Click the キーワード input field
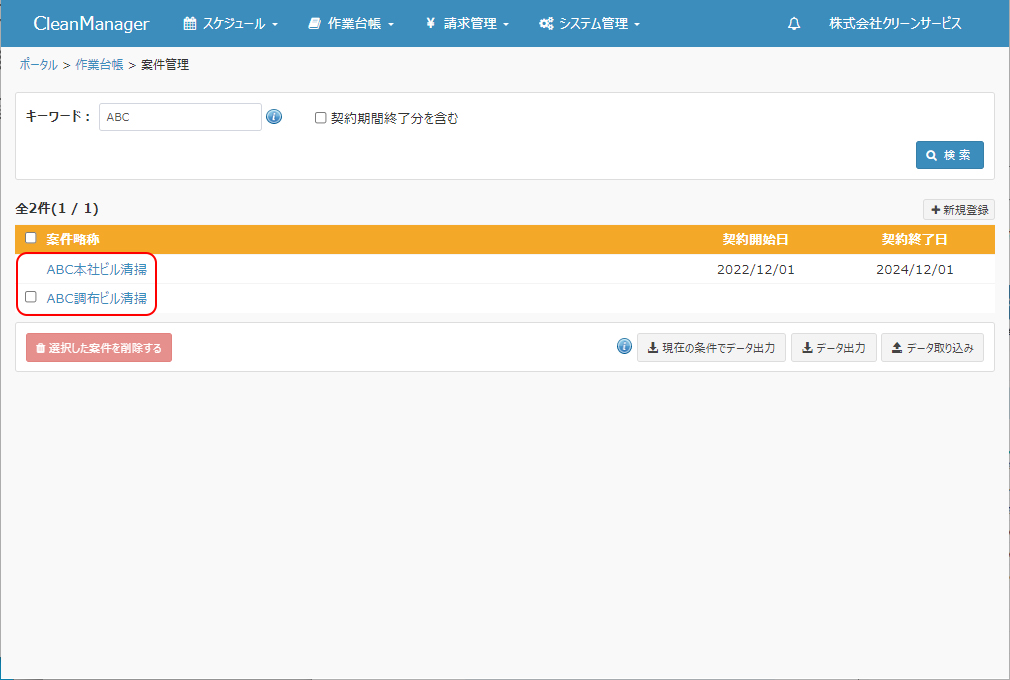Screen dimensions: 1010x680 (x=180, y=117)
